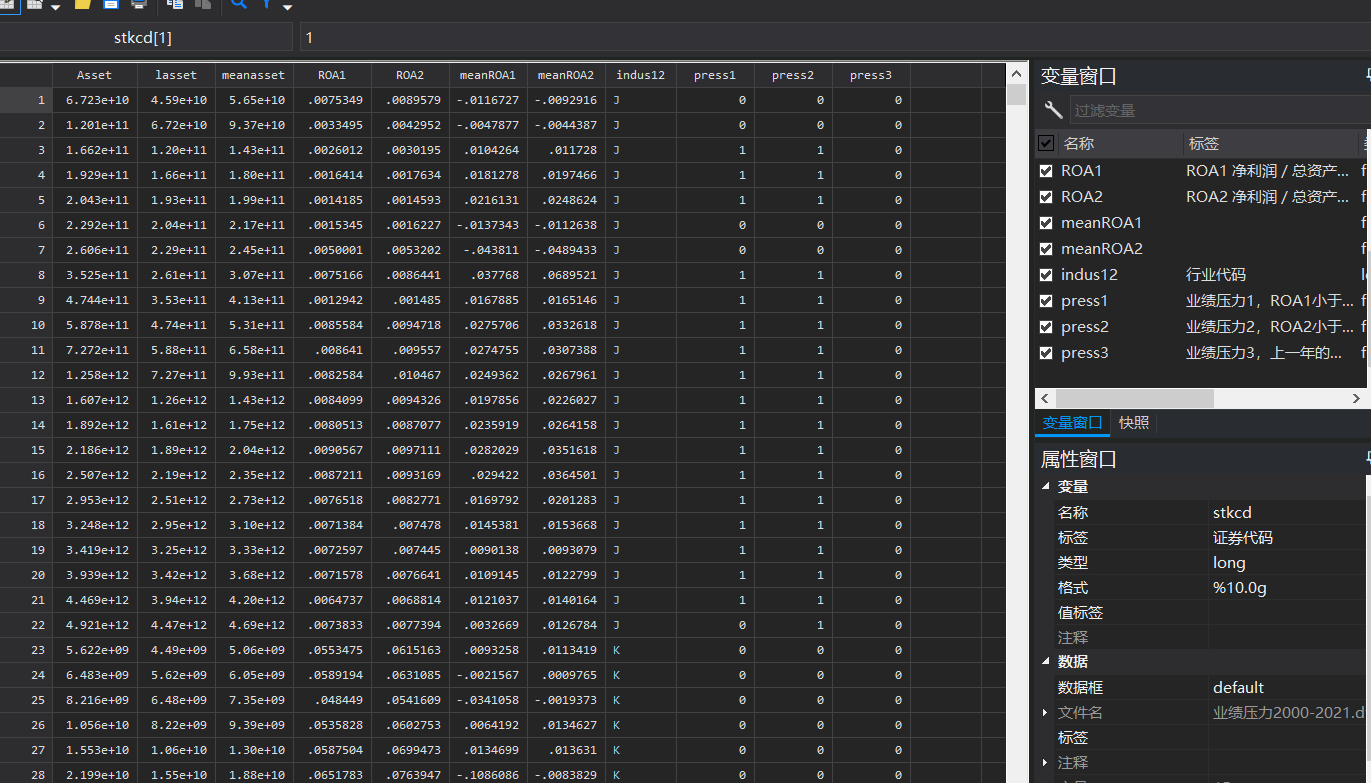Click the variables list horizontal scrollbar thumb
Image resolution: width=1371 pixels, height=783 pixels.
1134,398
